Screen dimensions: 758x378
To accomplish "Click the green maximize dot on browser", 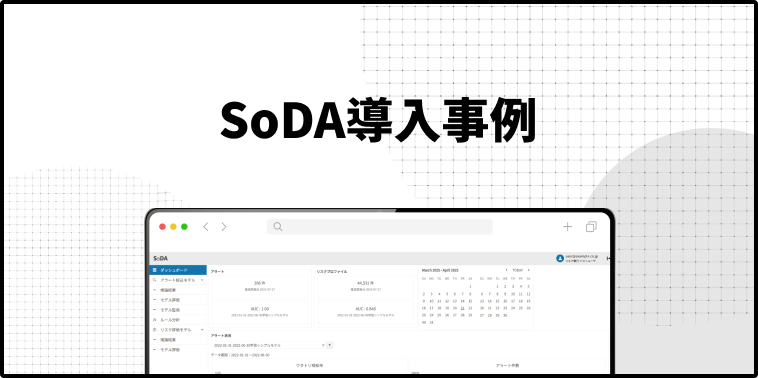I will pyautogui.click(x=184, y=227).
